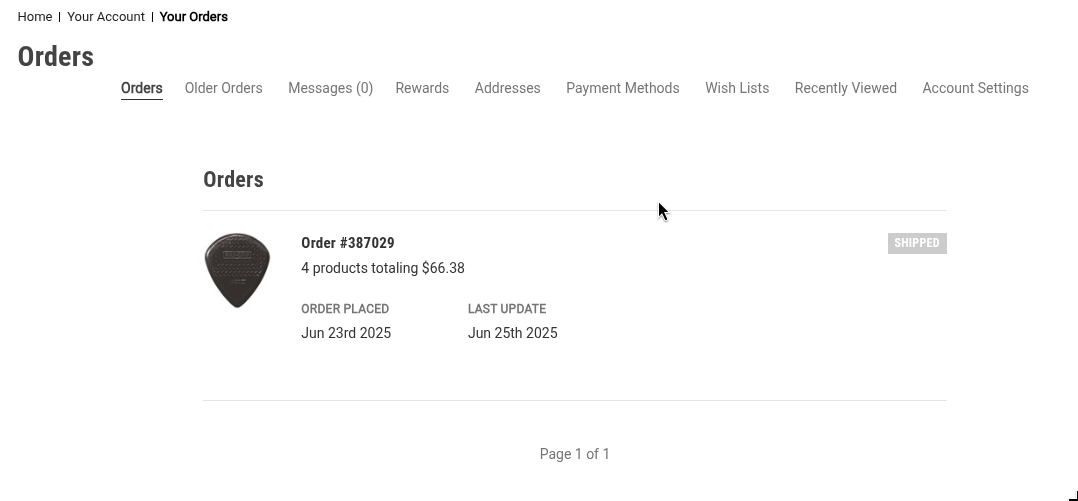Select the Orders tab
The height and width of the screenshot is (501, 1078).
point(142,88)
